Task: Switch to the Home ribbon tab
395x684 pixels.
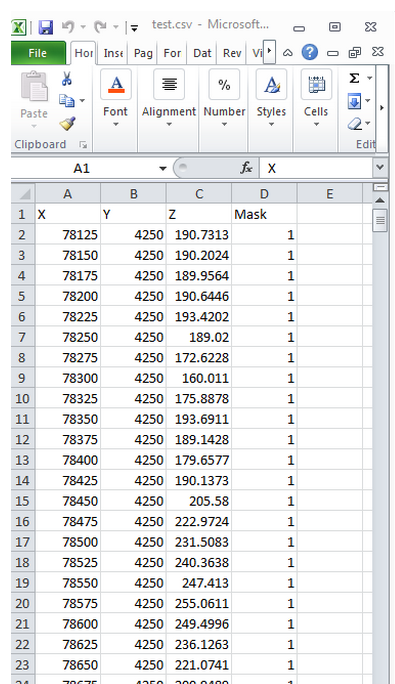Action: point(83,53)
